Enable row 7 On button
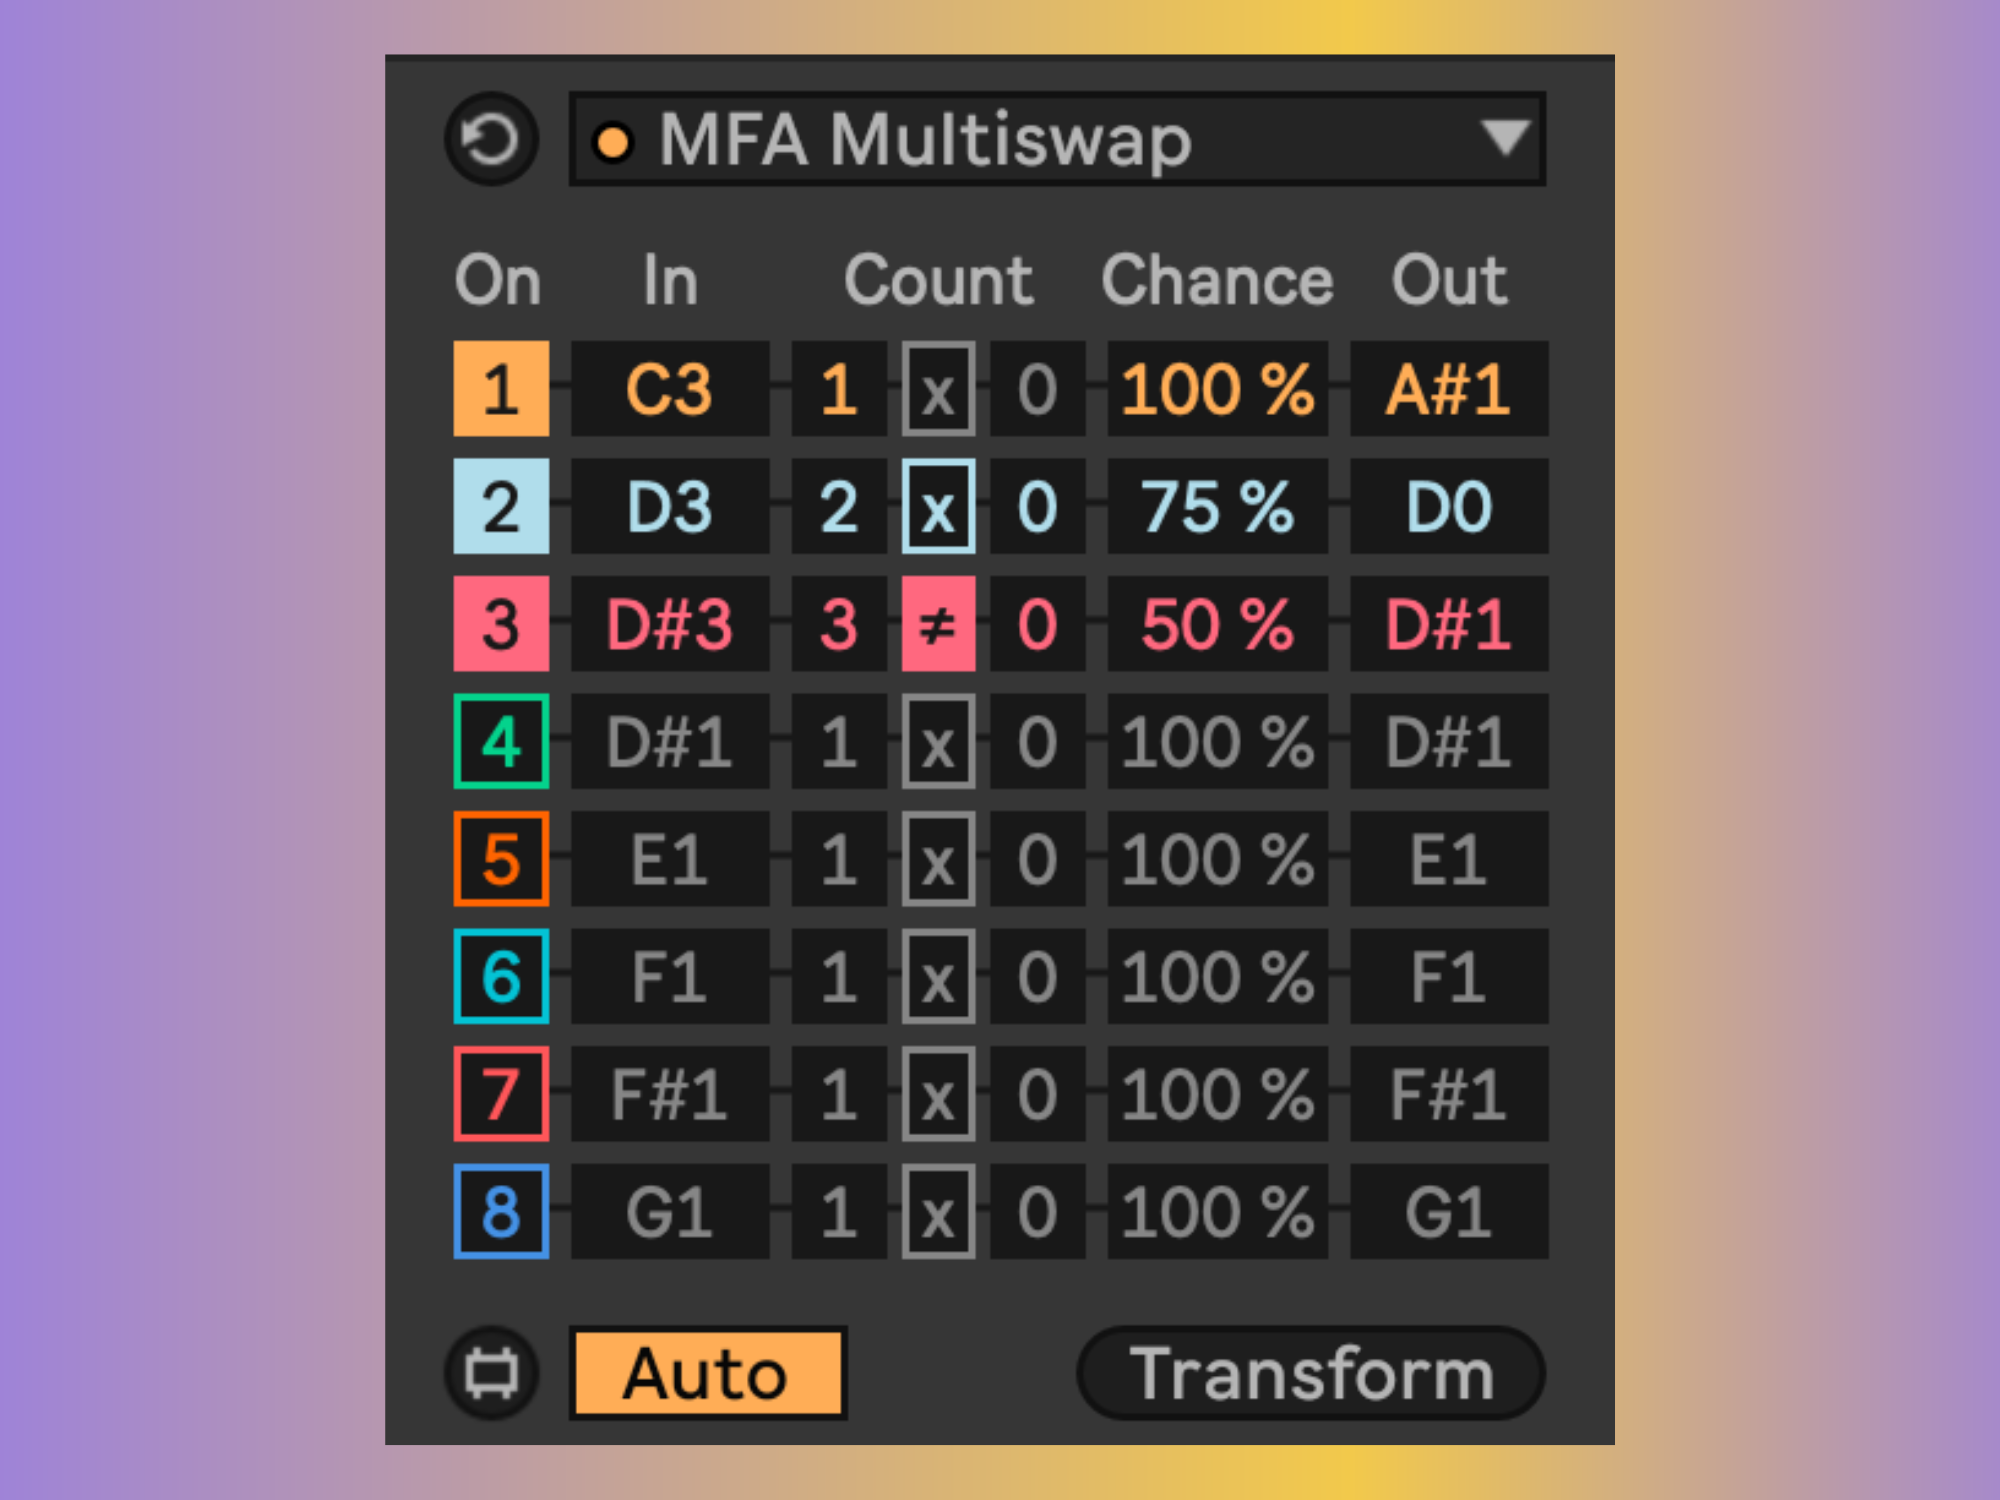2000x1500 pixels. coord(501,1094)
